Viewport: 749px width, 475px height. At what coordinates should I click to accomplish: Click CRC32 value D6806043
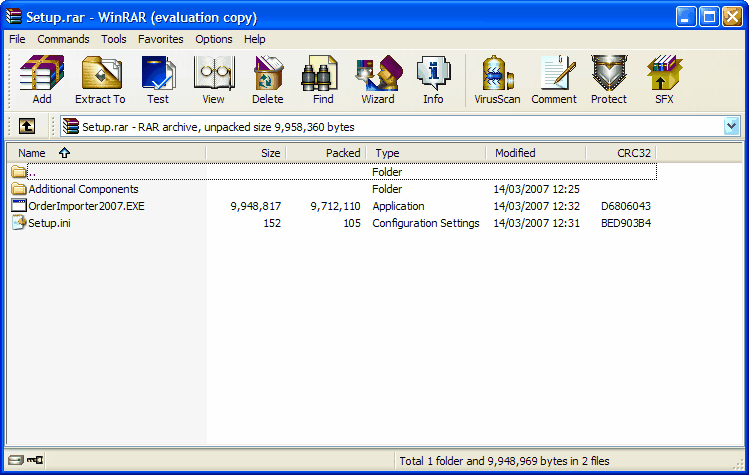626,206
